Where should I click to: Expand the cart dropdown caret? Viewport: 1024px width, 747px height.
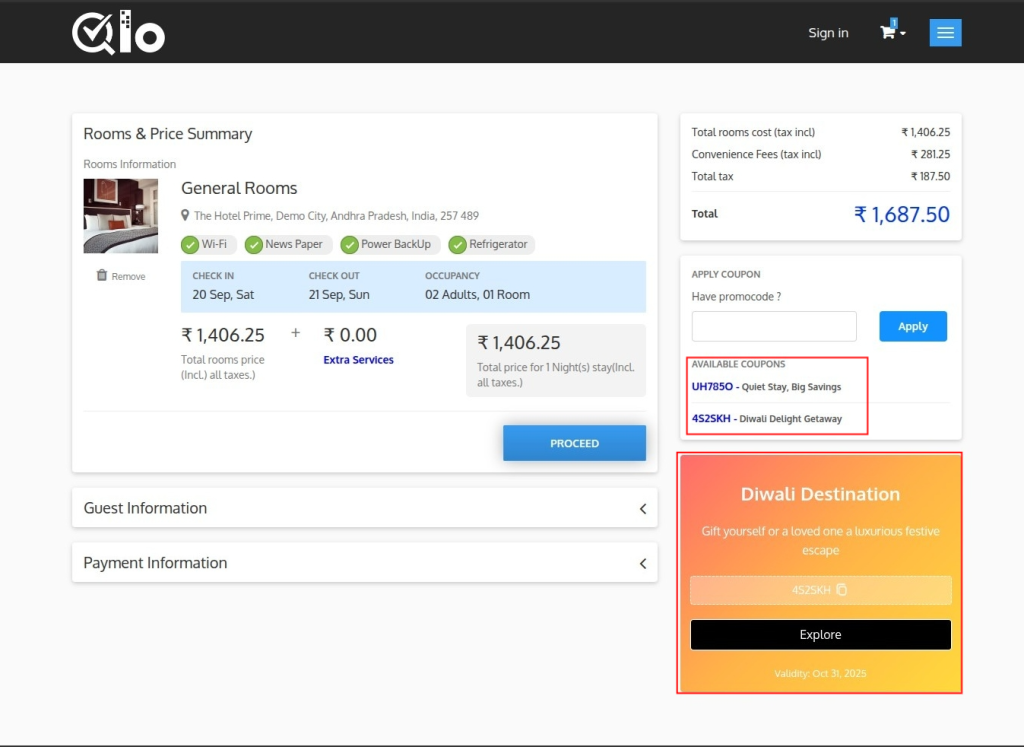coord(903,33)
